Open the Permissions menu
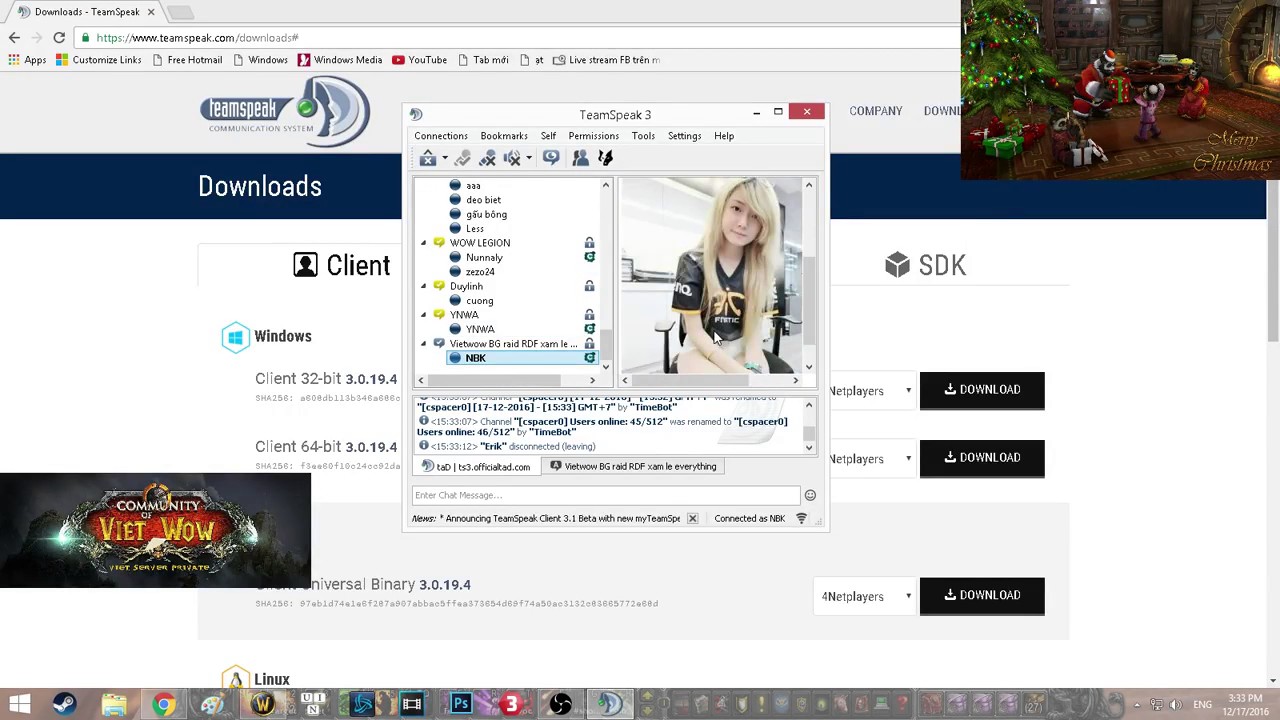The width and height of the screenshot is (1280, 720). coord(593,136)
